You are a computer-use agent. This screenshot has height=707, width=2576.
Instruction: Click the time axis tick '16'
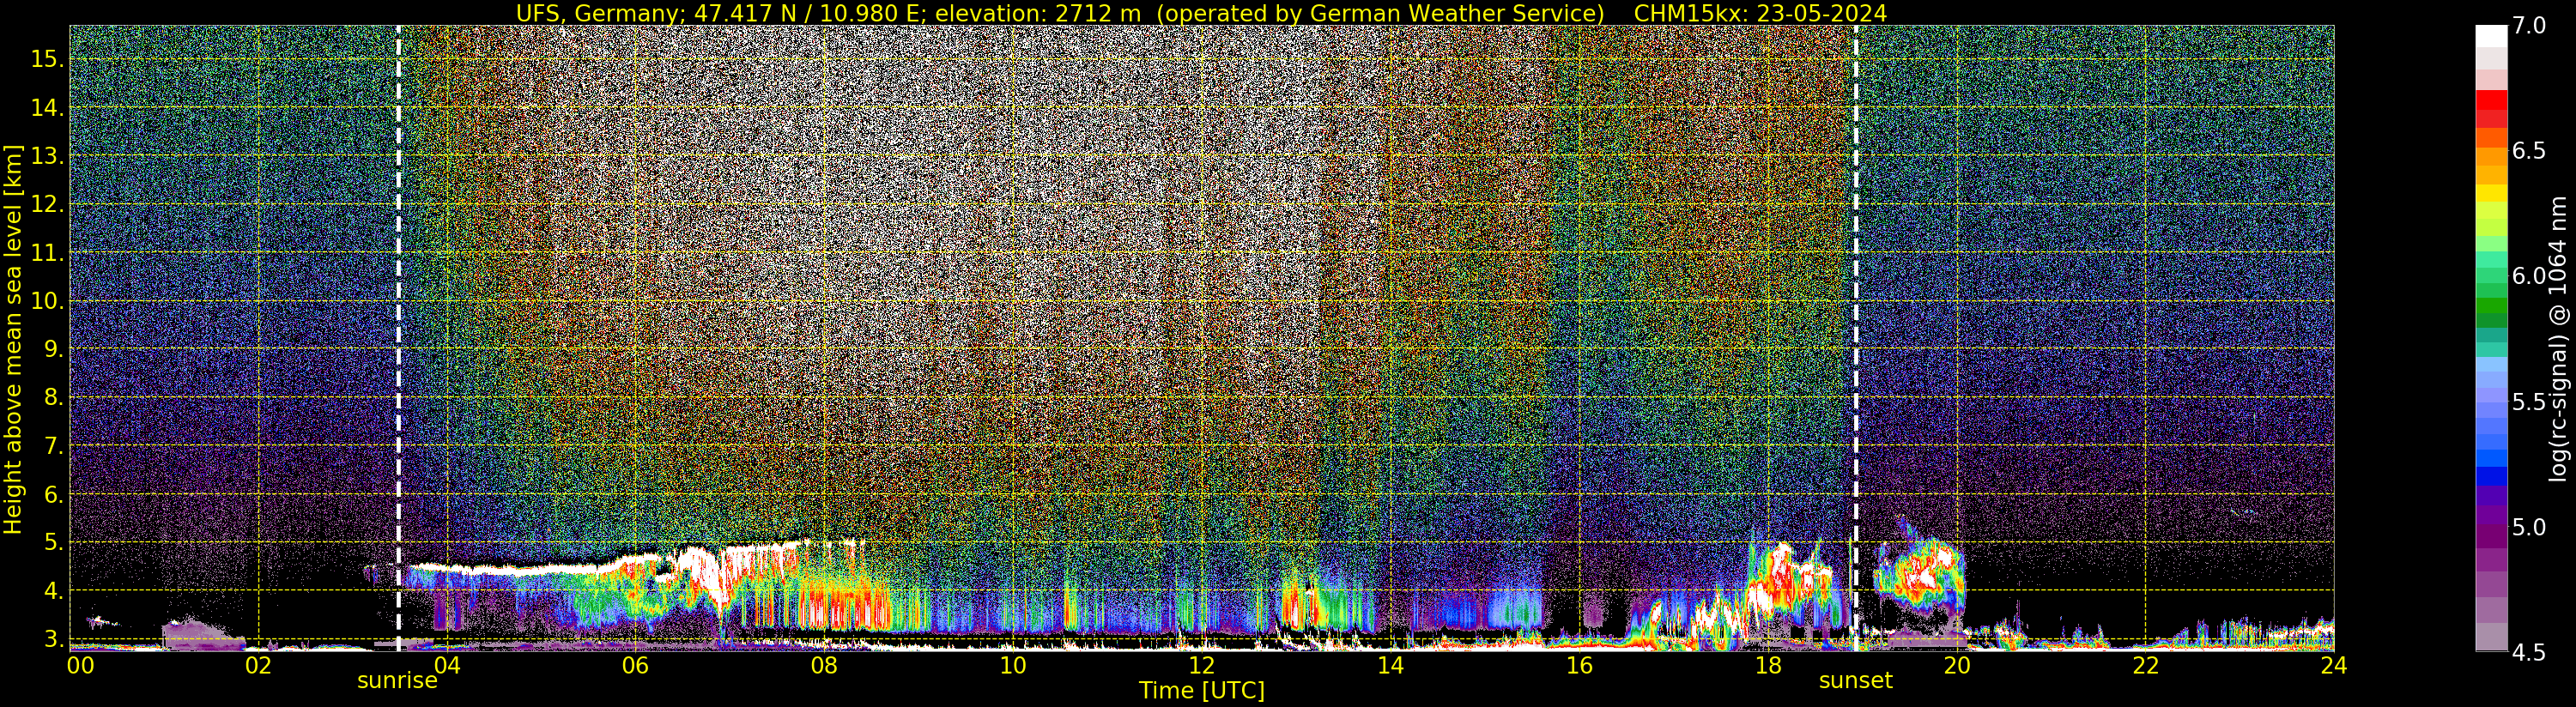(x=1579, y=665)
